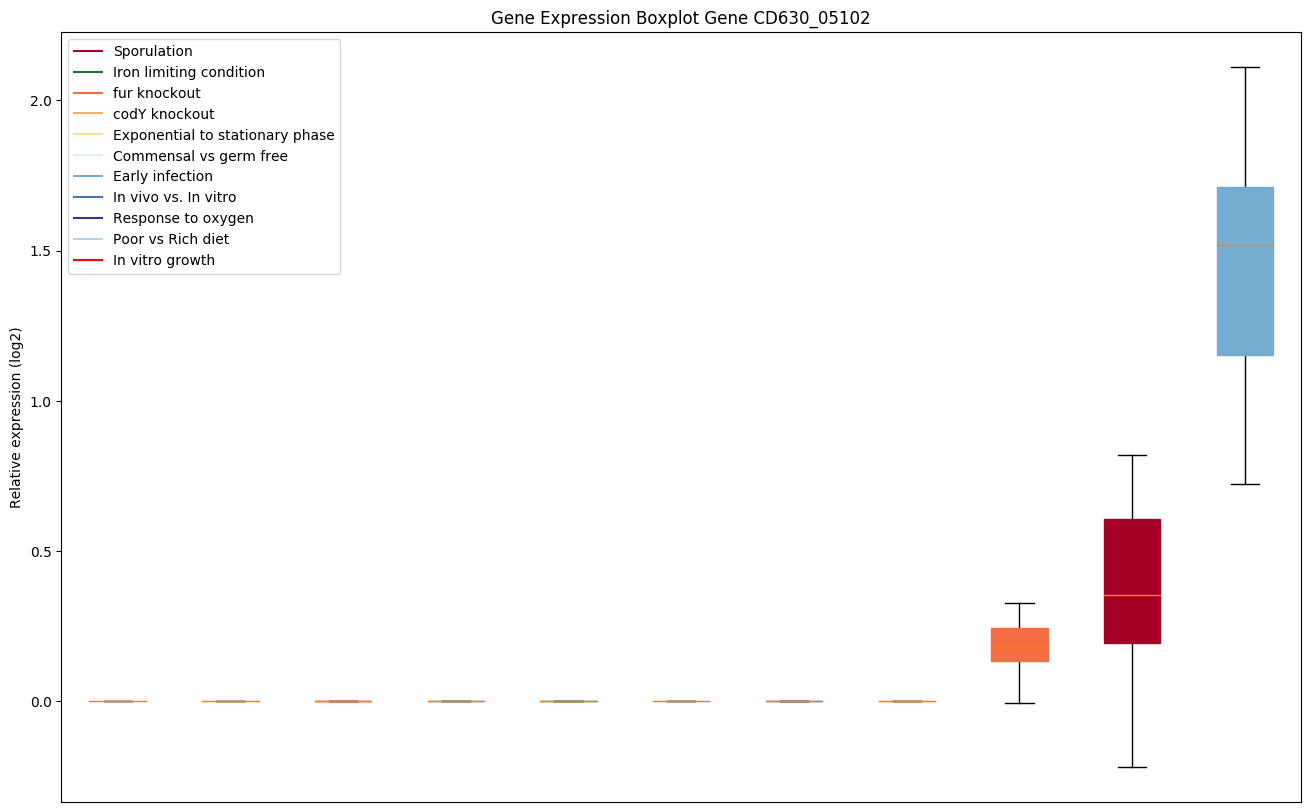Click 'Commensal vs germ free' legend entry
The height and width of the screenshot is (812, 1311).
point(200,156)
